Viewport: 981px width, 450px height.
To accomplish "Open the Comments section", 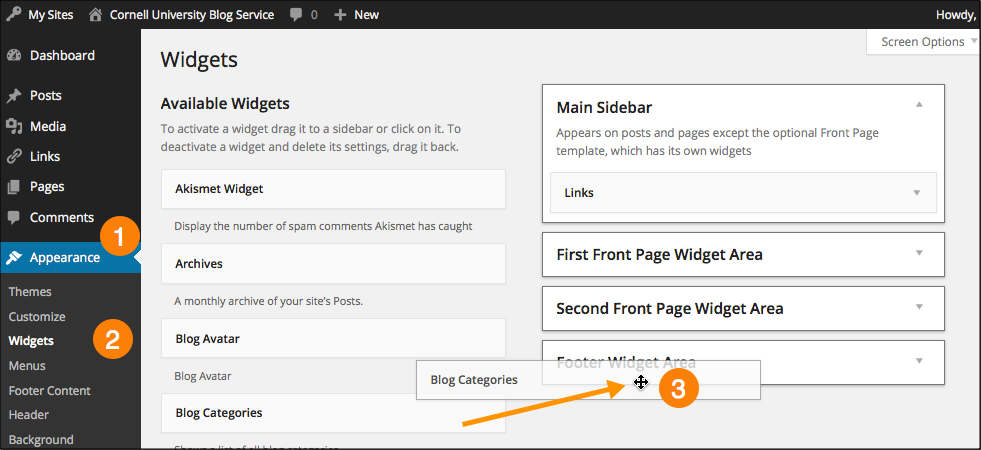I will pos(62,217).
